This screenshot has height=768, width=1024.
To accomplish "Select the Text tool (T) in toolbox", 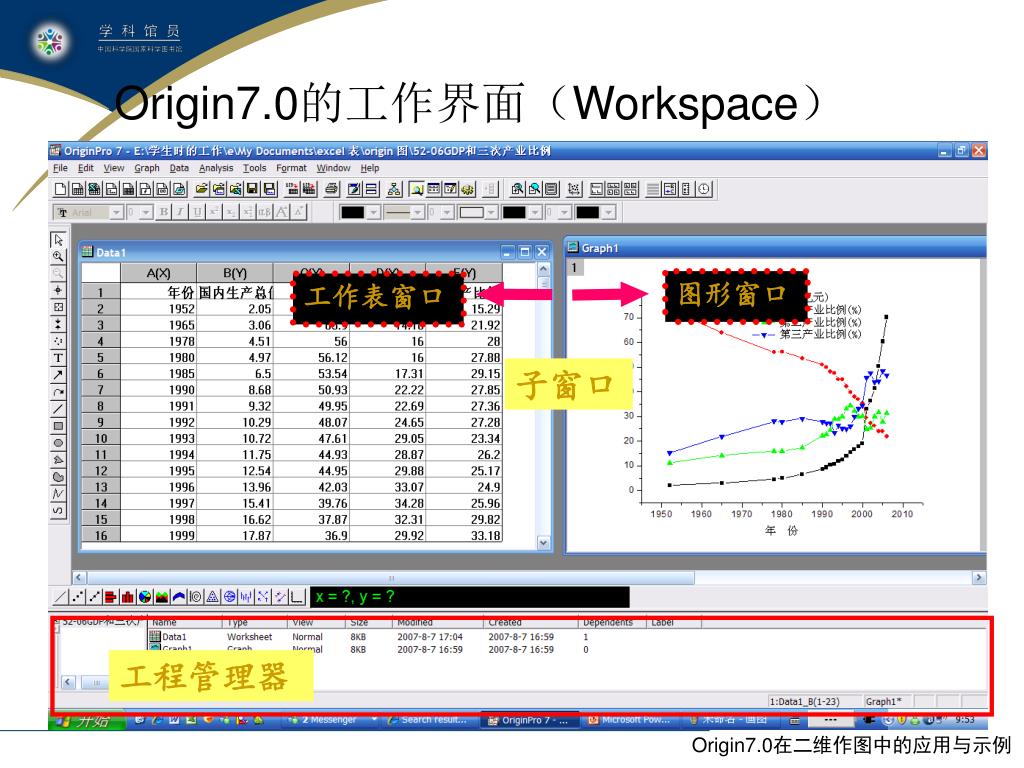I will pyautogui.click(x=58, y=357).
